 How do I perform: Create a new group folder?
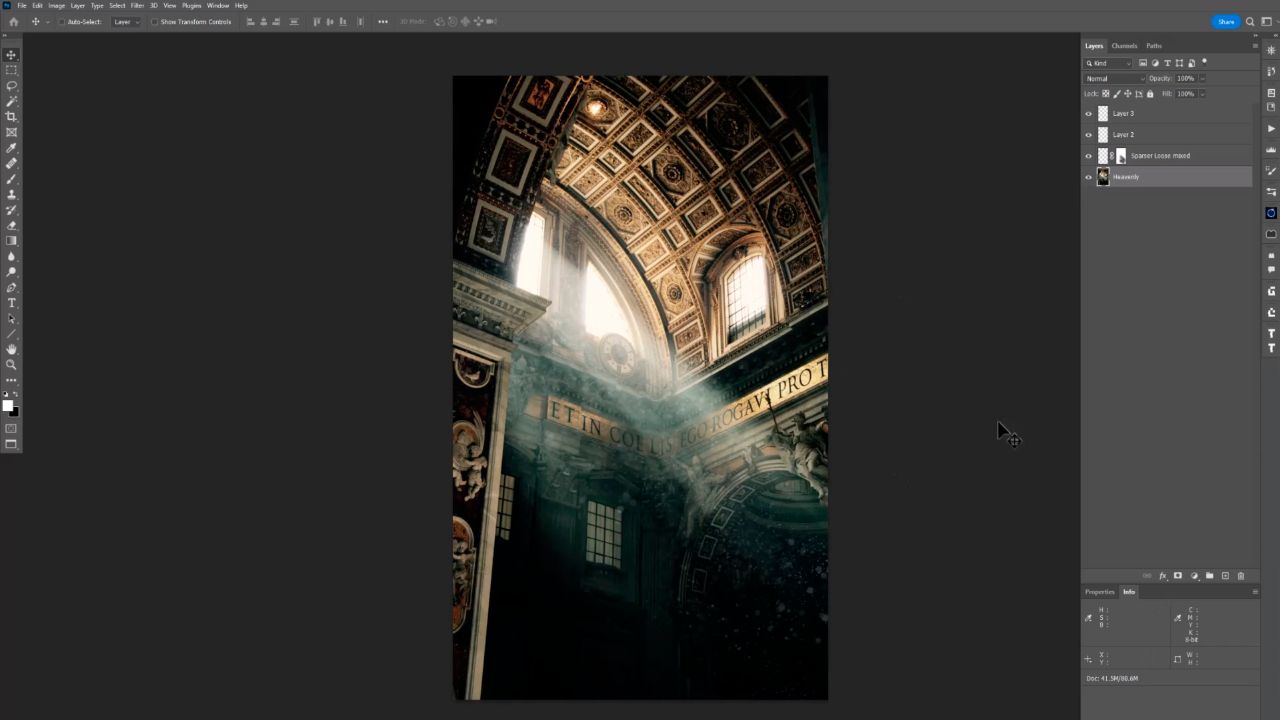(x=1209, y=576)
